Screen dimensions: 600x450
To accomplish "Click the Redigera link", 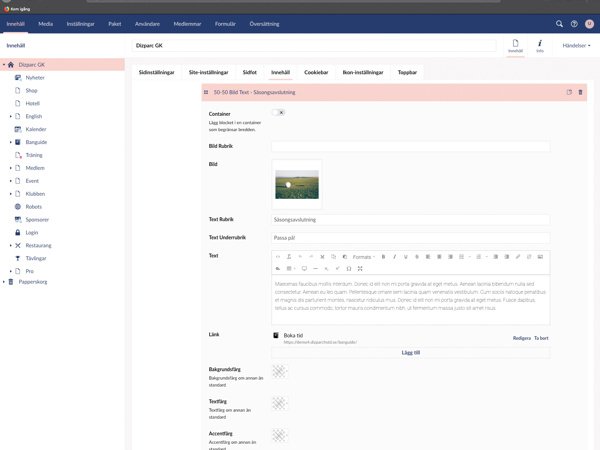I will [x=521, y=338].
